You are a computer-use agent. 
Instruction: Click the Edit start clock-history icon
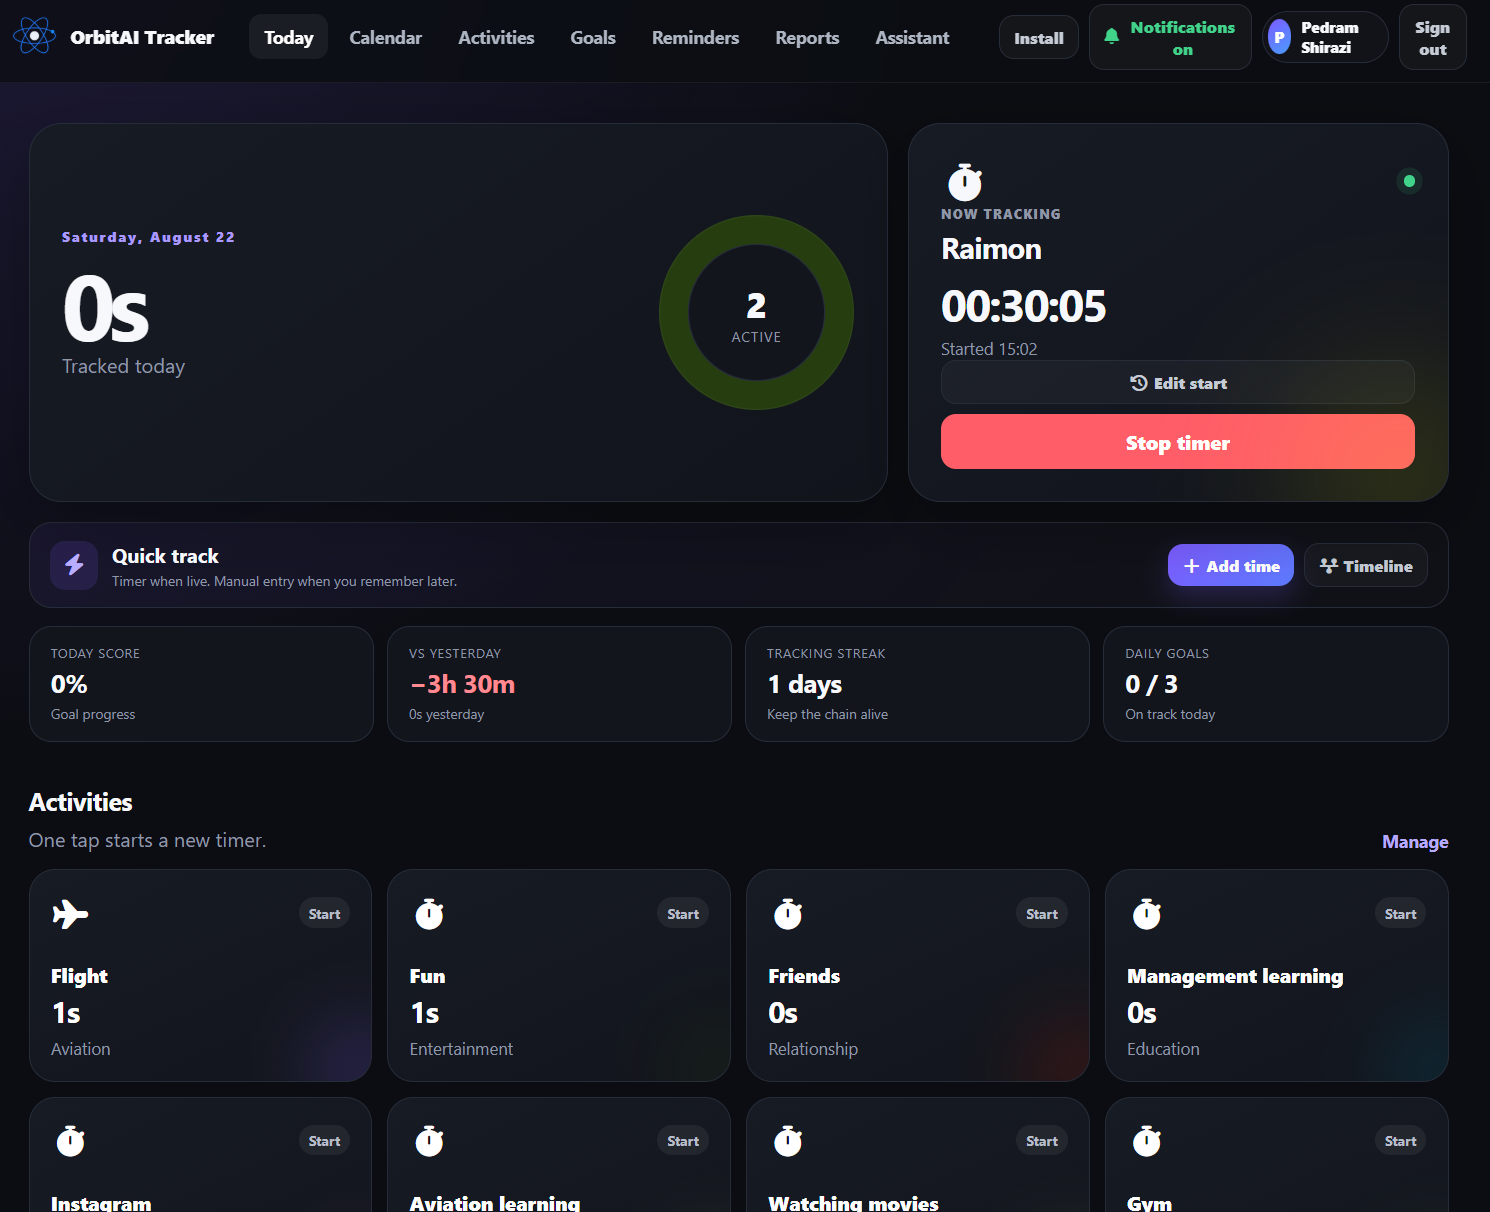click(x=1138, y=382)
